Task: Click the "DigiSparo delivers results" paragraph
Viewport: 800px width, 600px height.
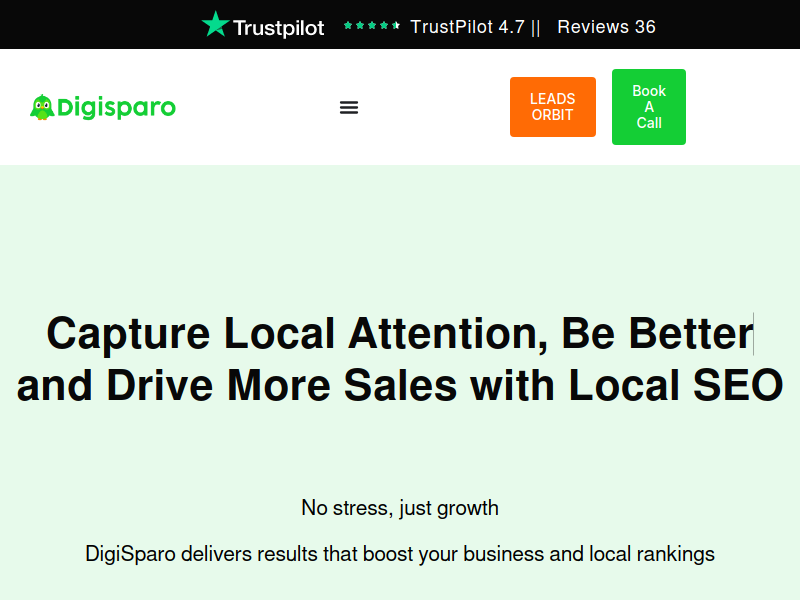Action: pyautogui.click(x=400, y=553)
